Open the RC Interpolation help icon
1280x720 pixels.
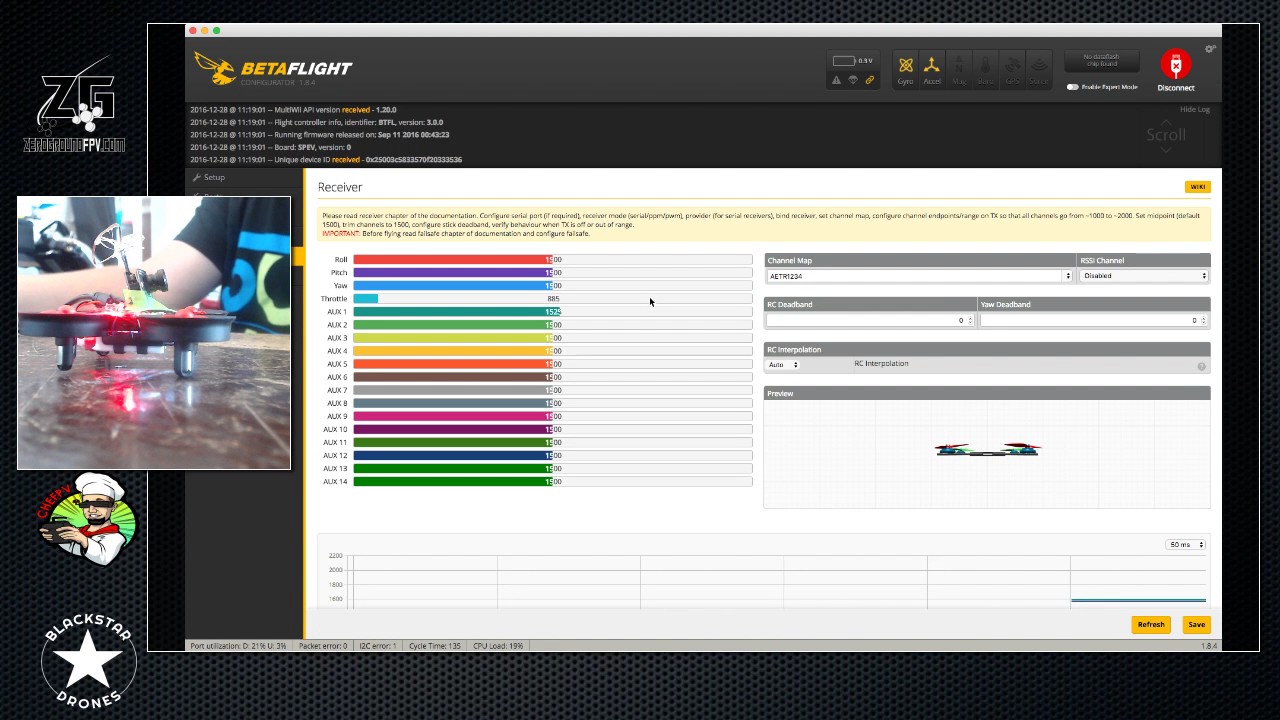click(x=1201, y=367)
